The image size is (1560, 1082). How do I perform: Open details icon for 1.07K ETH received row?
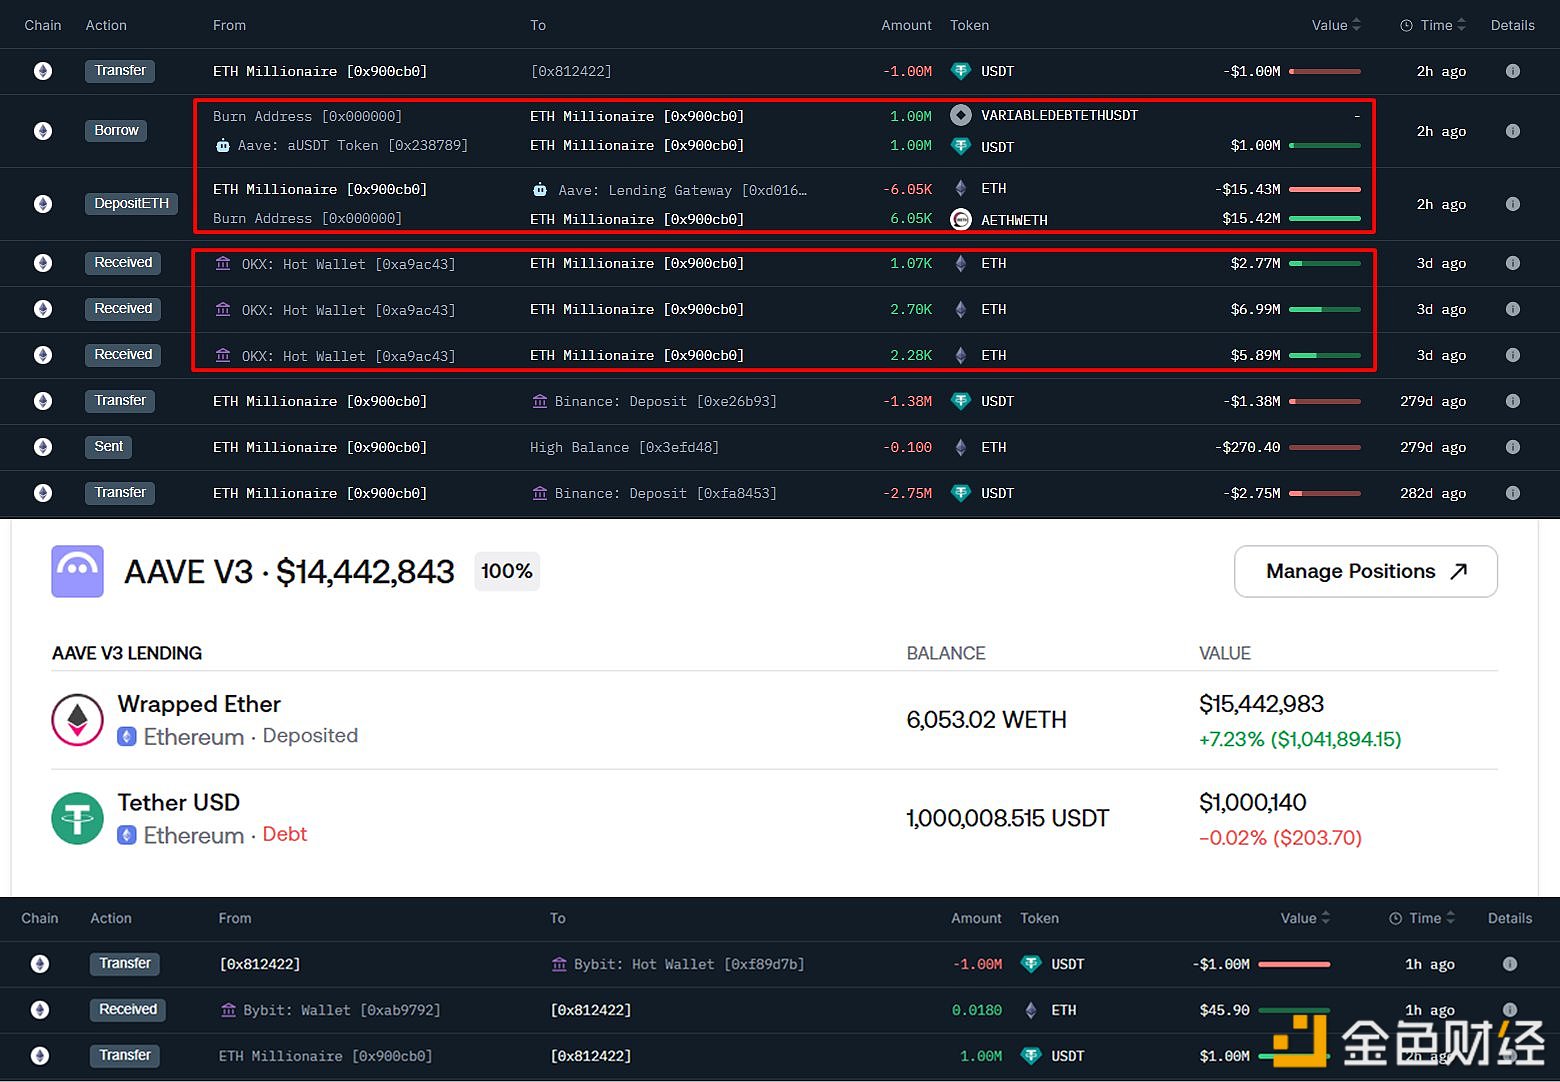1512,263
